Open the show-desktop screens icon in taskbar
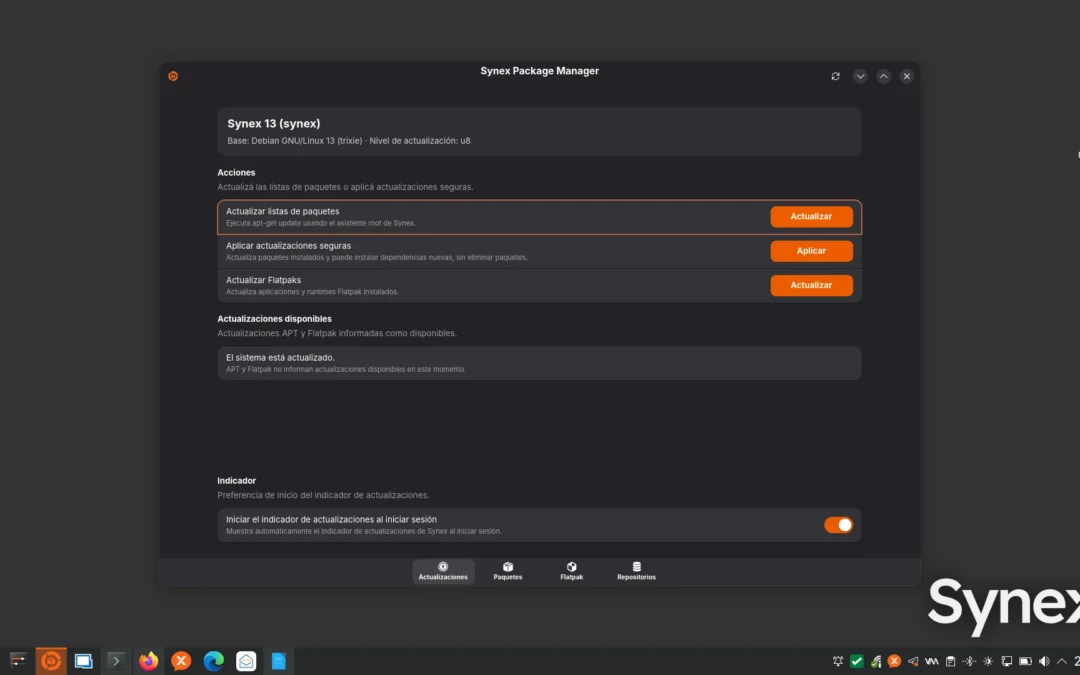This screenshot has height=675, width=1080. 83,661
